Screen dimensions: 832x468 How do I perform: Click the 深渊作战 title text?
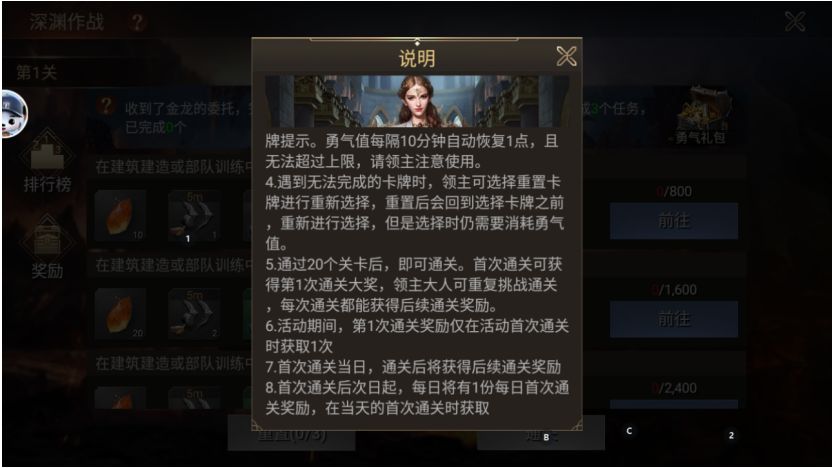(66, 22)
